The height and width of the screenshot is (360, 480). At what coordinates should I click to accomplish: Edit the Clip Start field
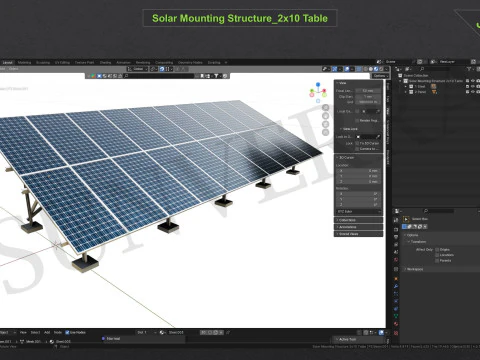[368, 97]
